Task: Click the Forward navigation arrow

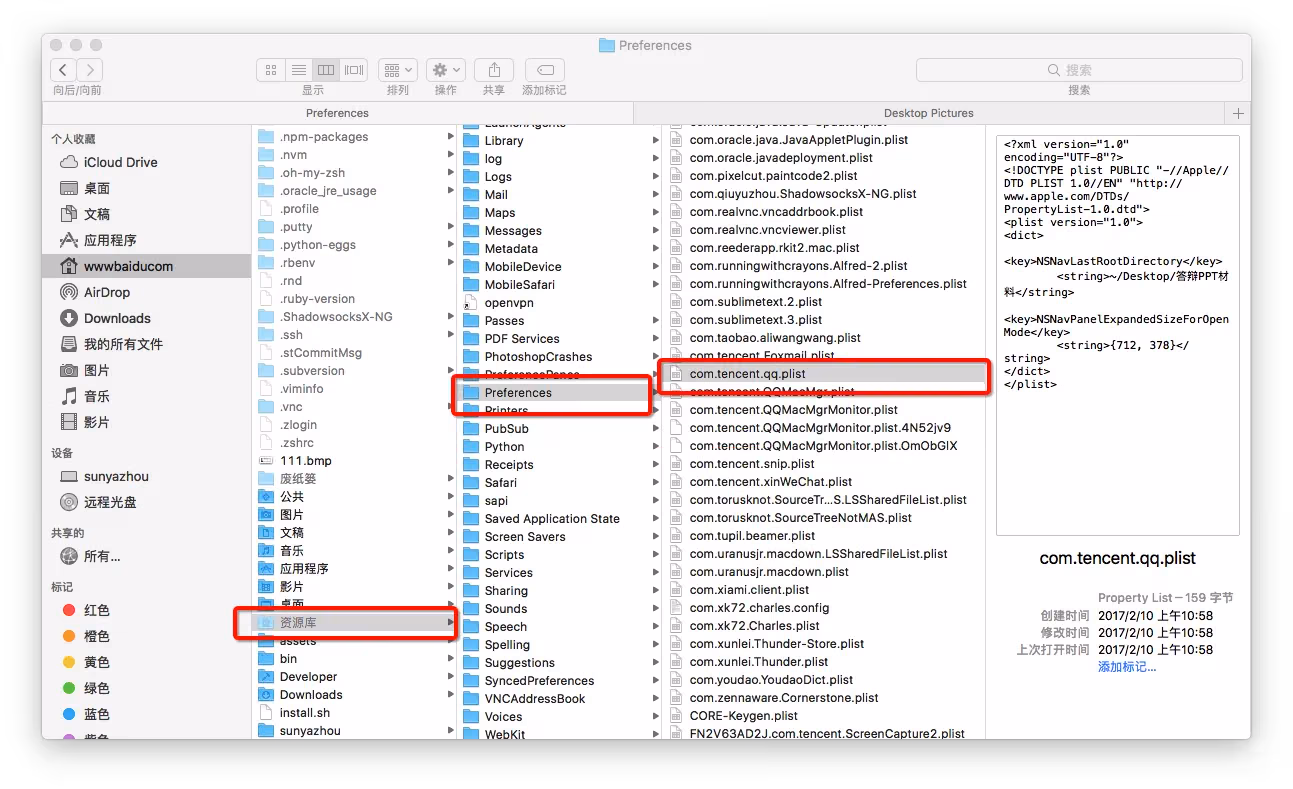Action: (x=90, y=70)
